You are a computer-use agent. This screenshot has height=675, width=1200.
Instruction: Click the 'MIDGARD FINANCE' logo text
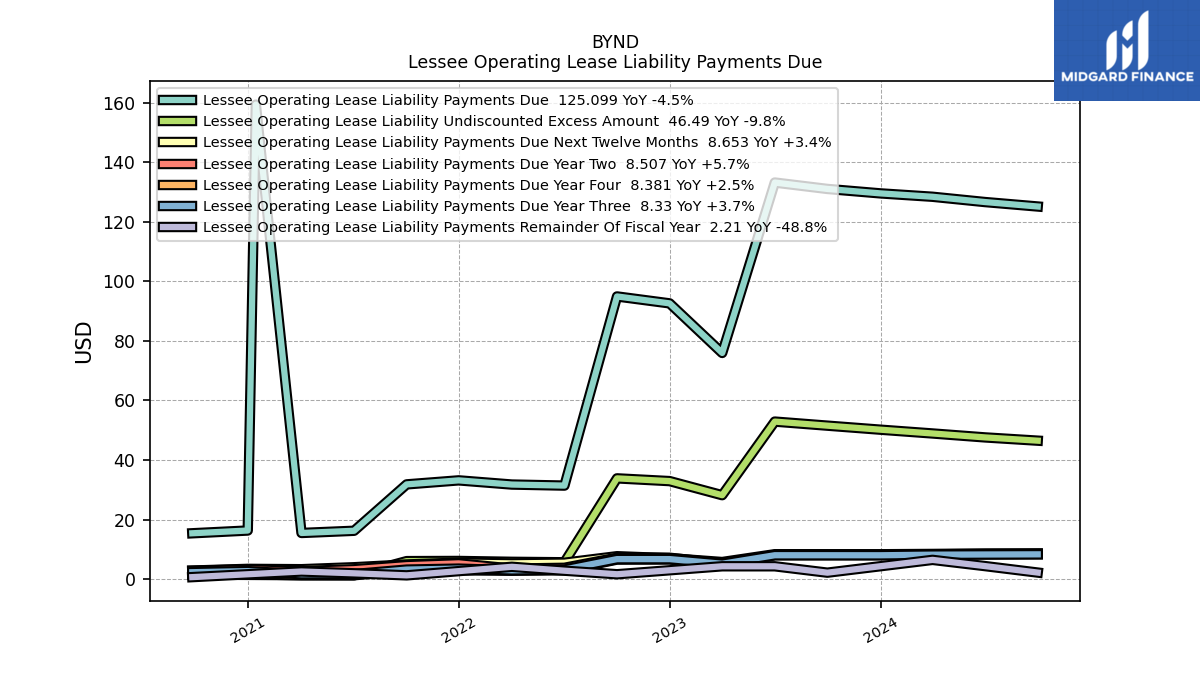[1127, 76]
